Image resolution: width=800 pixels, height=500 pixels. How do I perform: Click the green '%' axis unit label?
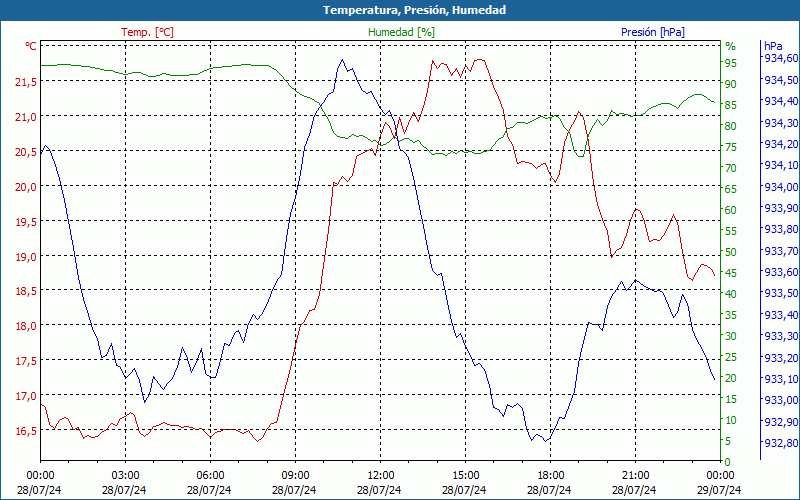pos(731,46)
